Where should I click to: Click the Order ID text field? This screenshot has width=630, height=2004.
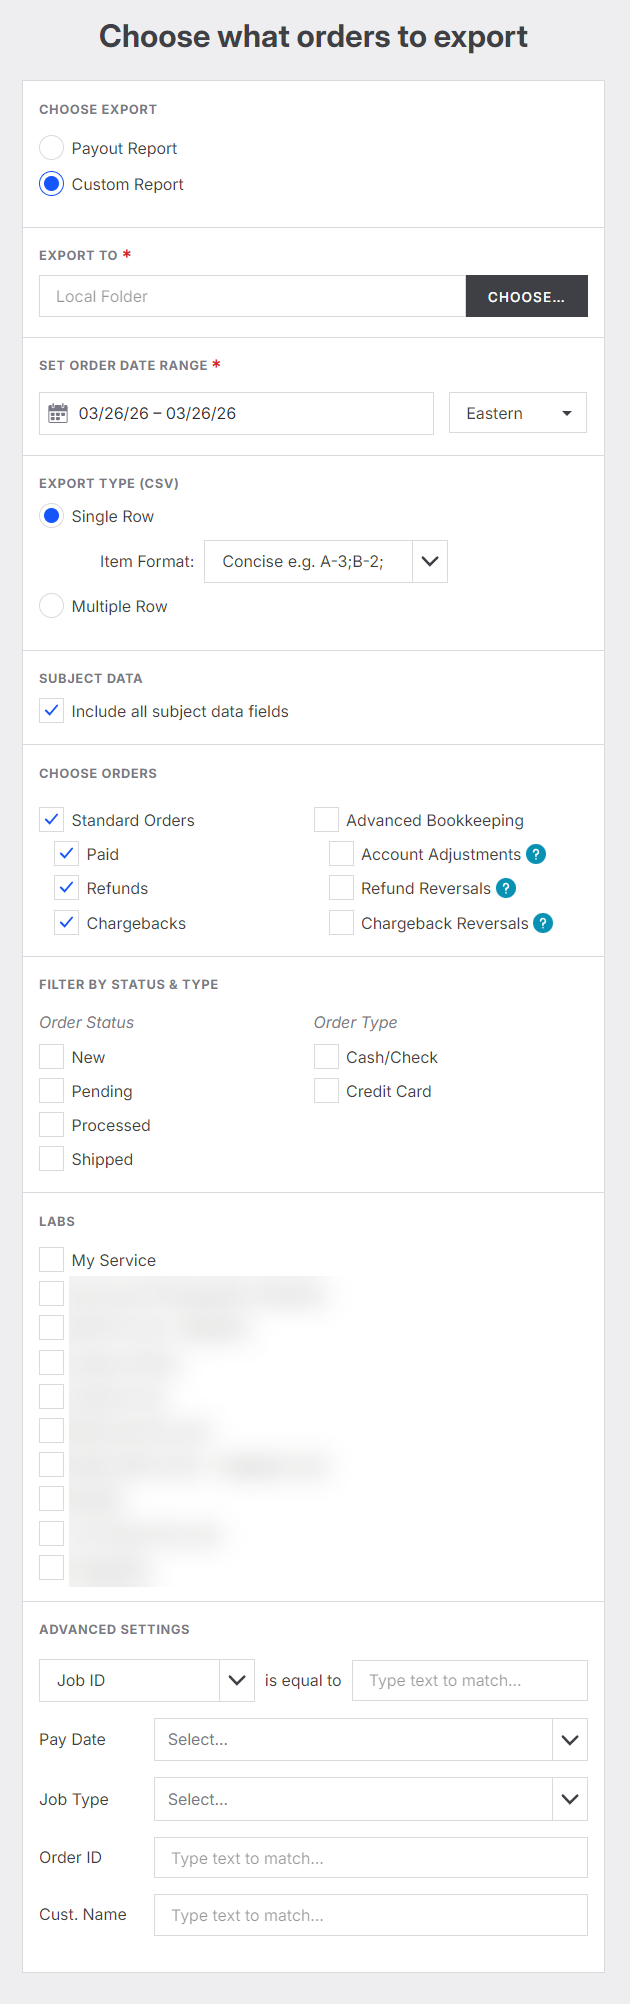point(370,1858)
